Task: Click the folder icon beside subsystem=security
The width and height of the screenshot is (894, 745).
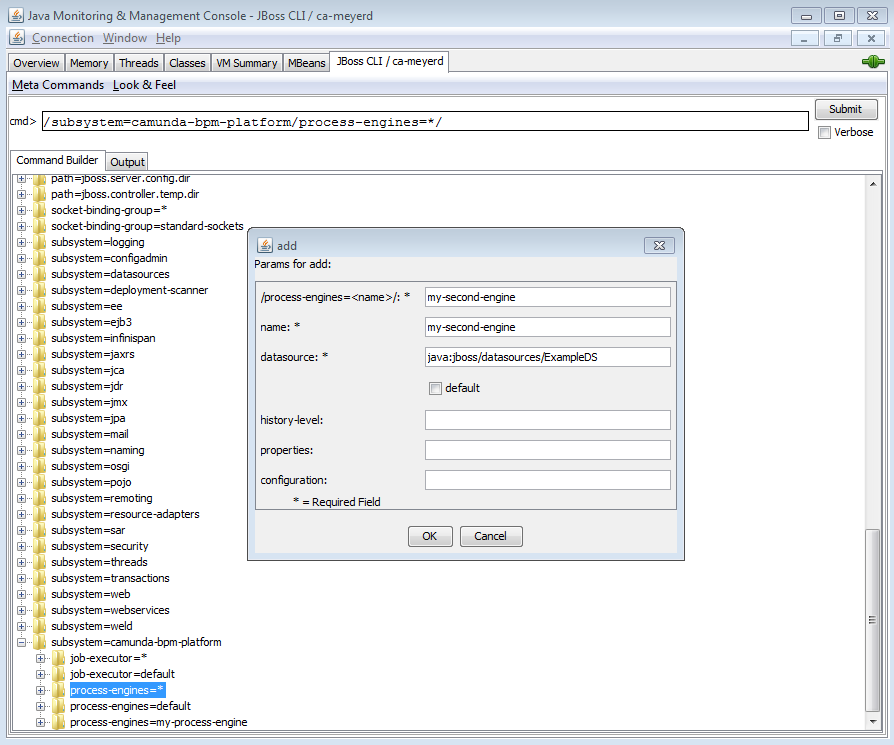Action: [x=39, y=546]
